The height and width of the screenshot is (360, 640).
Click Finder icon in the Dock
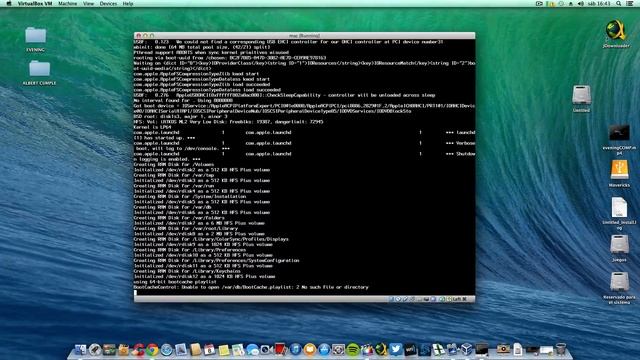point(80,349)
